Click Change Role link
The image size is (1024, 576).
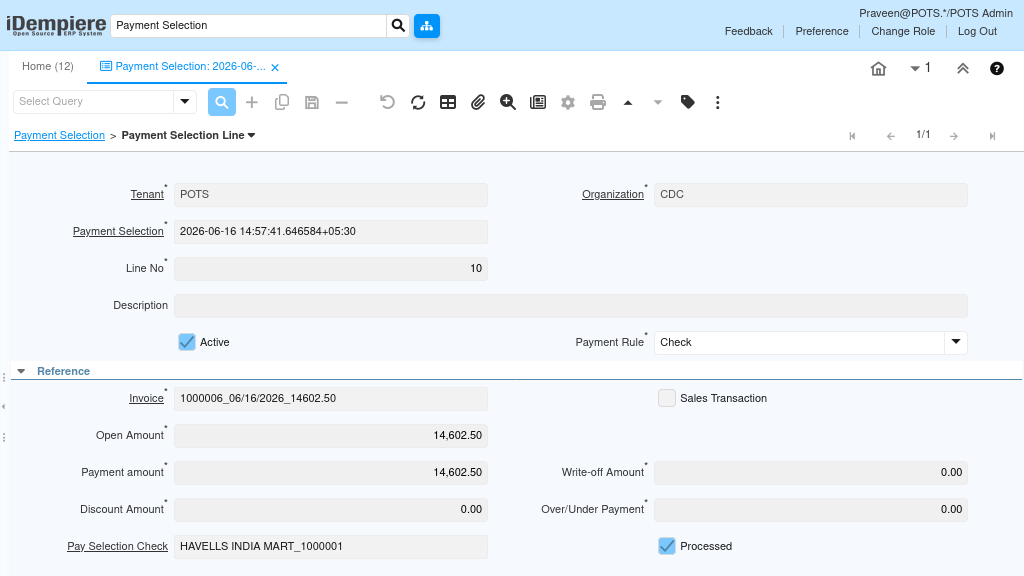point(903,31)
